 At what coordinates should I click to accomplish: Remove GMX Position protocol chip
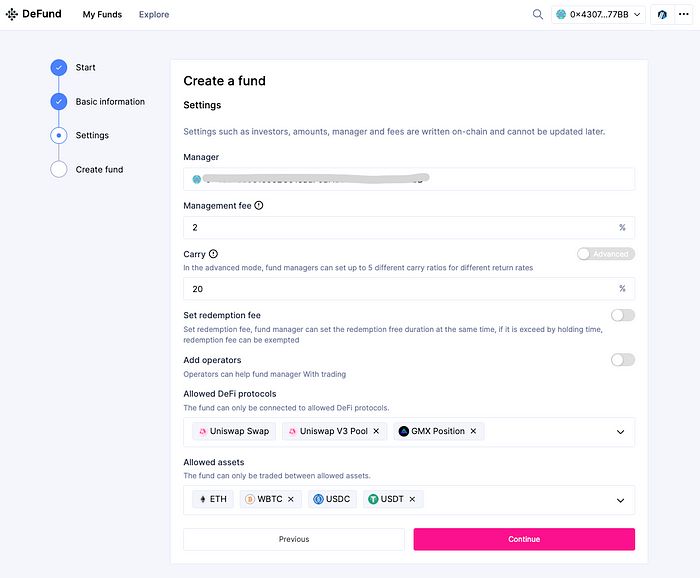(474, 431)
